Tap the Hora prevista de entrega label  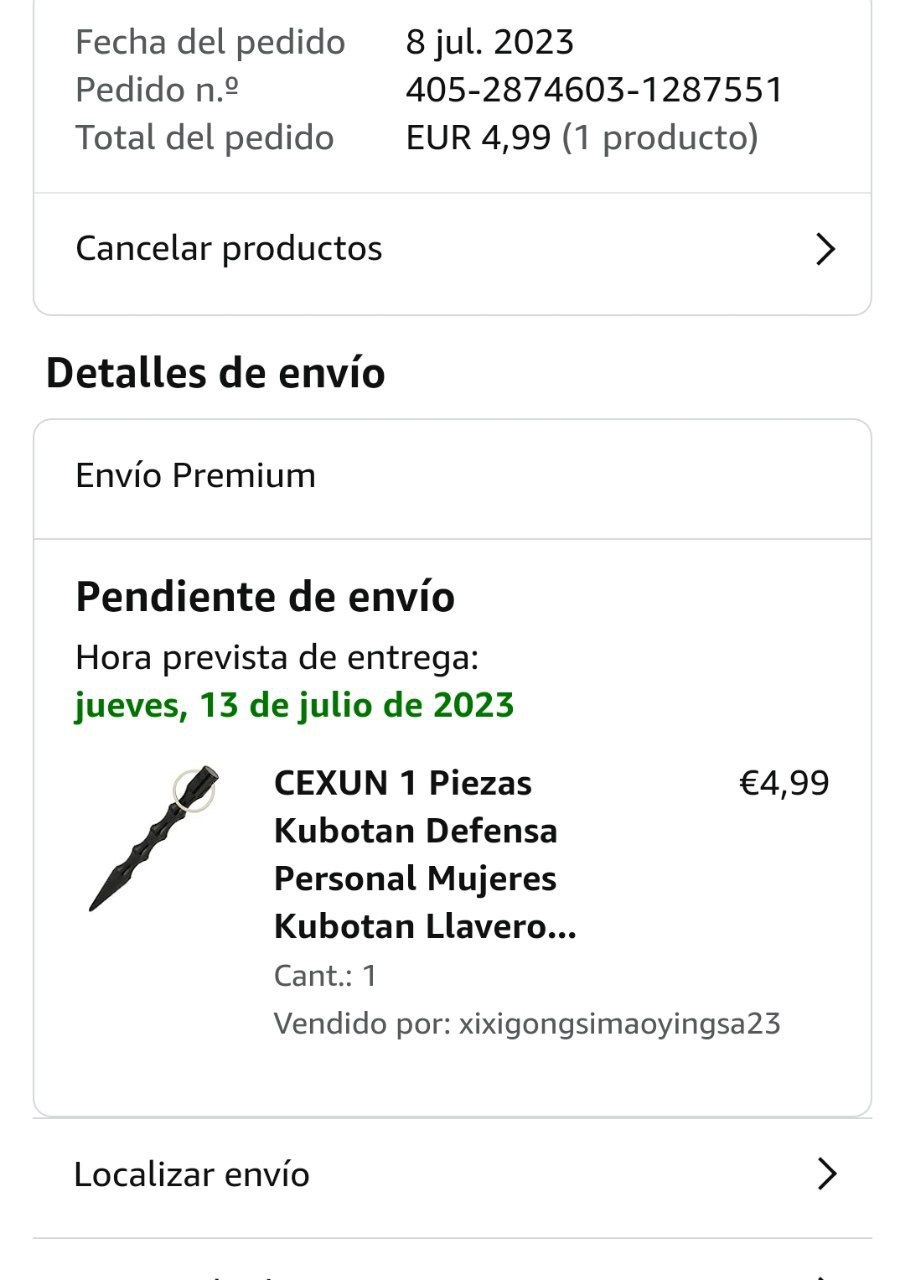[x=277, y=658]
